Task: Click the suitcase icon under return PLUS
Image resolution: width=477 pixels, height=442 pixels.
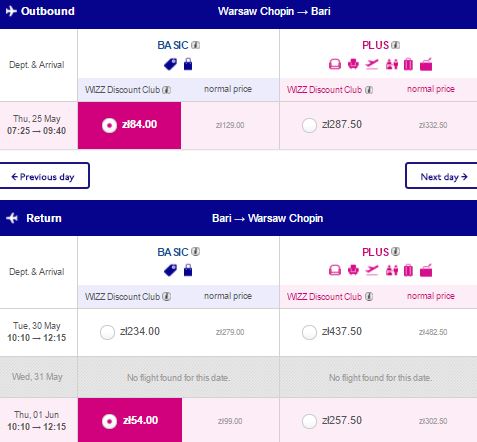Action: 408,271
